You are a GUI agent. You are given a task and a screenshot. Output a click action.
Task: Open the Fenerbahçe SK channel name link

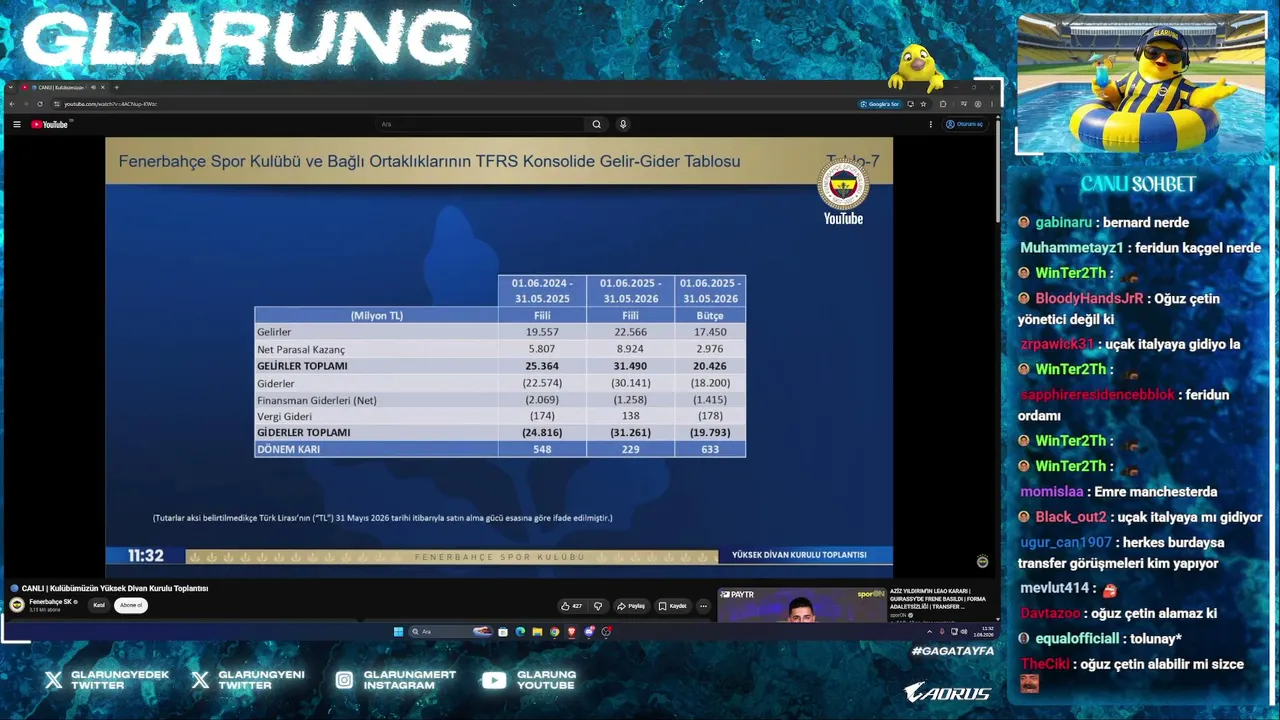pos(50,602)
